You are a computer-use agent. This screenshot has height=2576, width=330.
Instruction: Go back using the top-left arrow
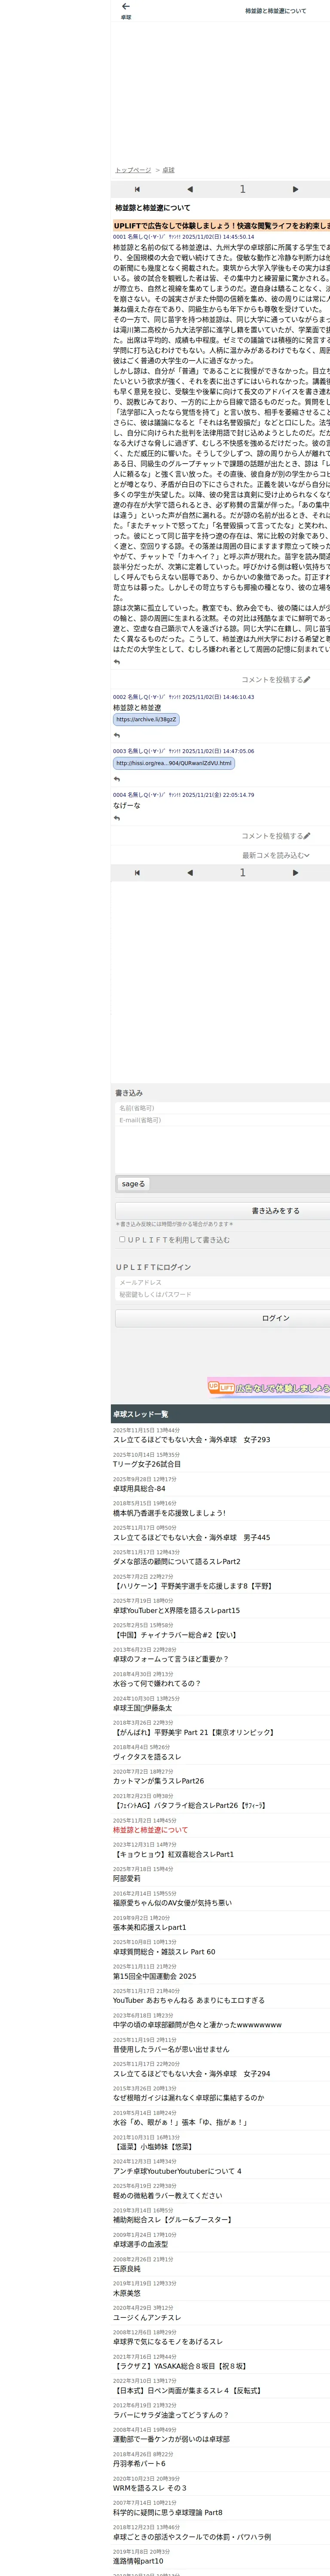[125, 7]
